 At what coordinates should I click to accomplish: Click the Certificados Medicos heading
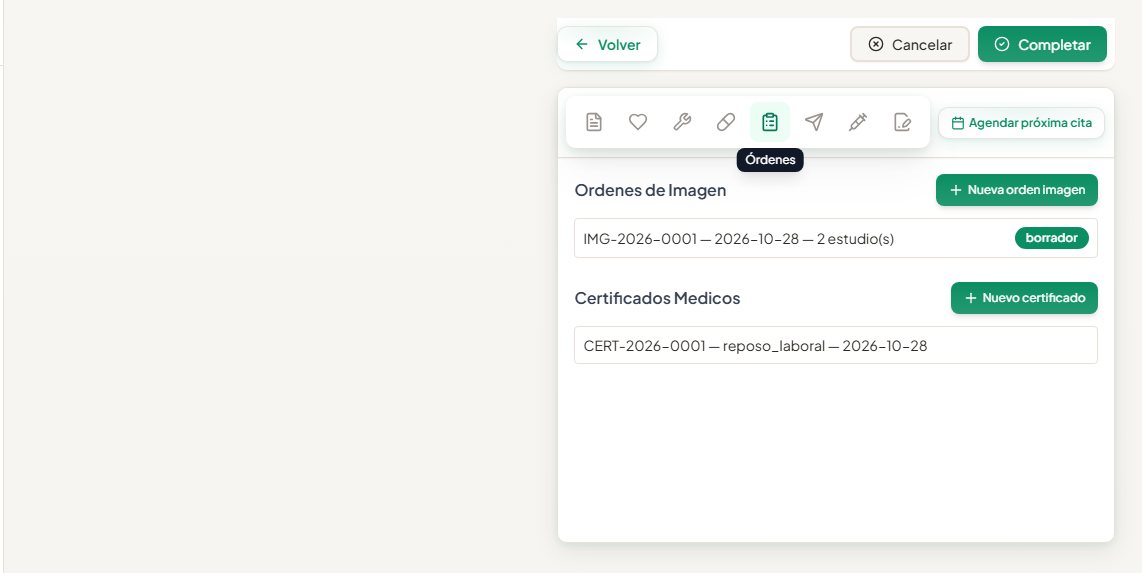(657, 298)
